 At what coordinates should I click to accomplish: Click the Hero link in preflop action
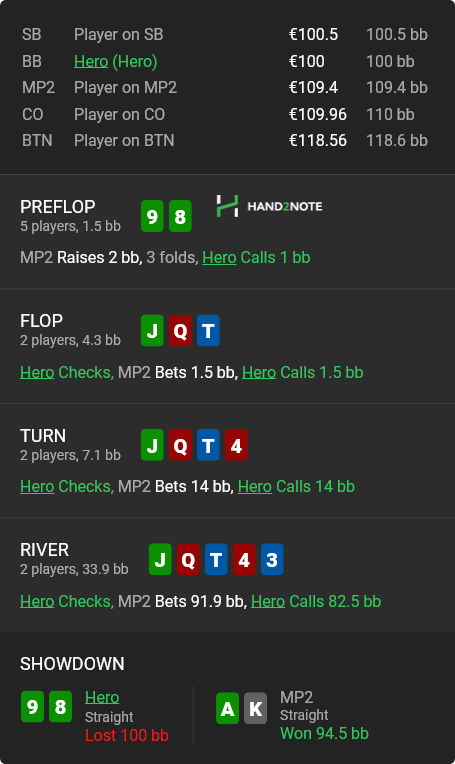coord(219,257)
